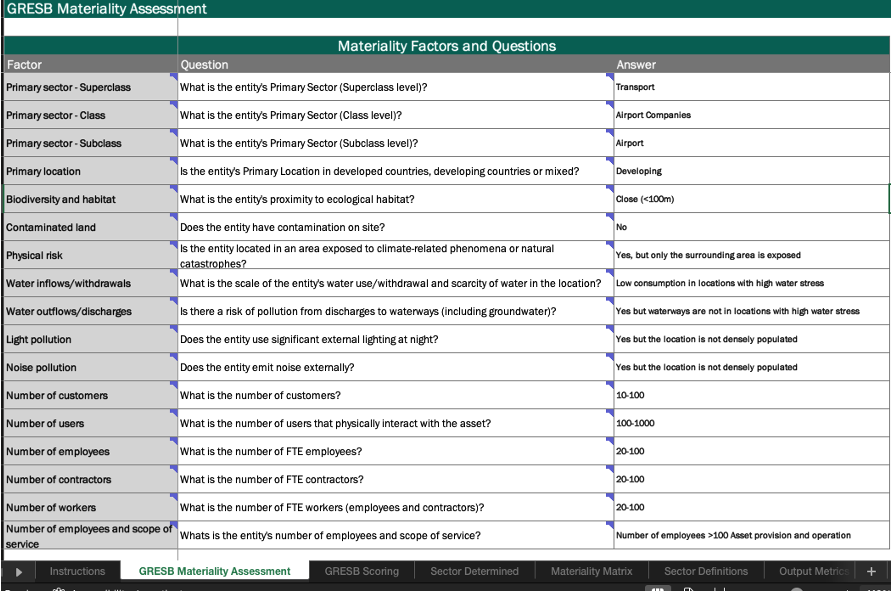This screenshot has width=893, height=594.
Task: Select the 'Question' column header cell
Action: [x=396, y=64]
